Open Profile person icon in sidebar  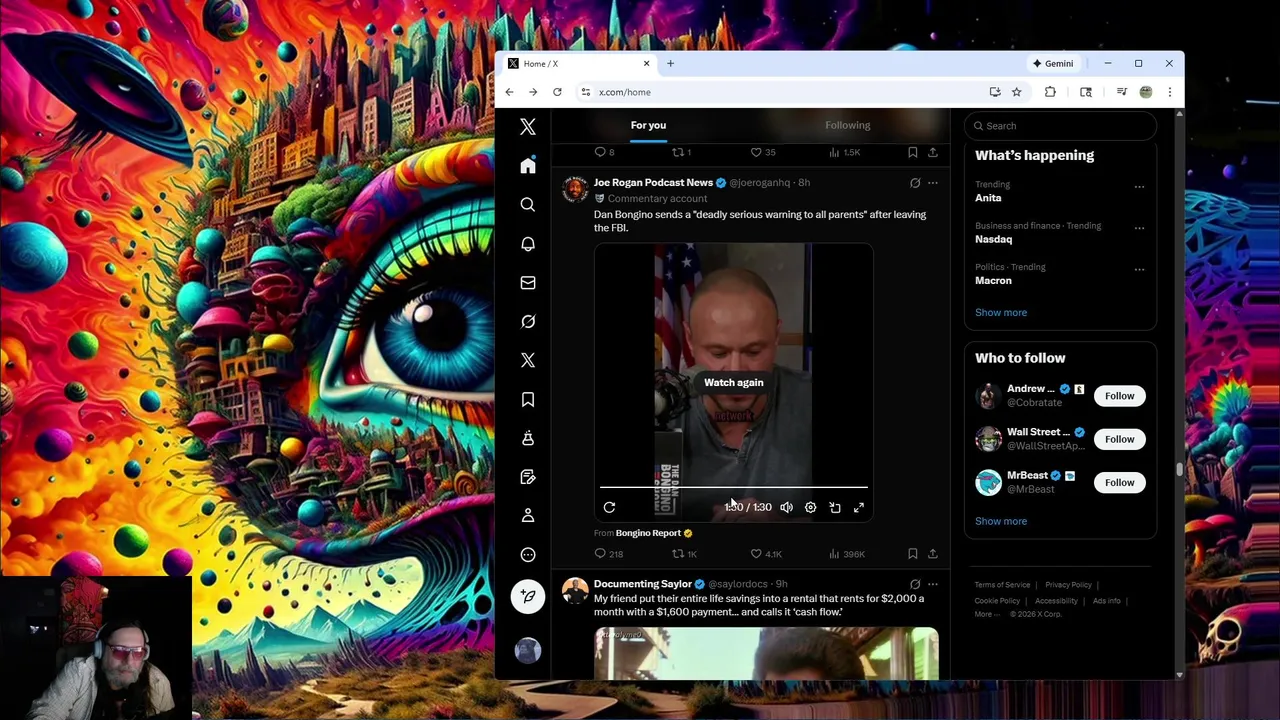[x=528, y=515]
